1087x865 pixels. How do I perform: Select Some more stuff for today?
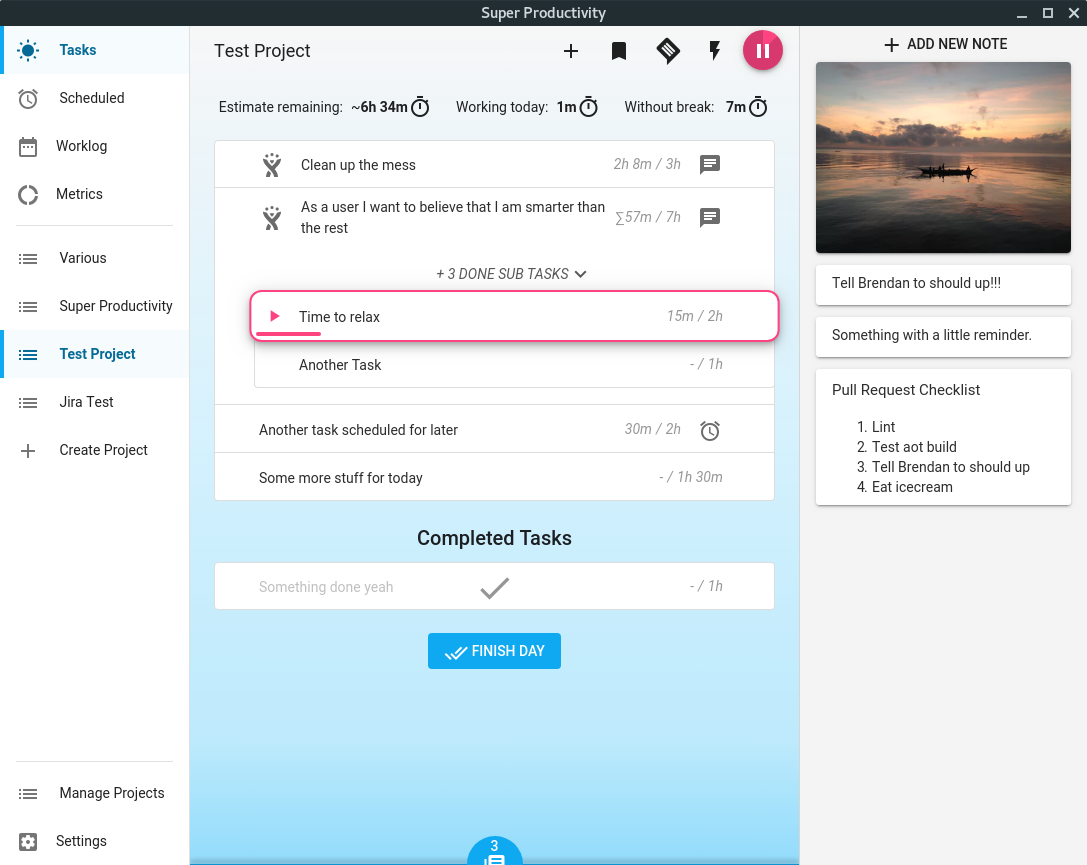tap(494, 478)
